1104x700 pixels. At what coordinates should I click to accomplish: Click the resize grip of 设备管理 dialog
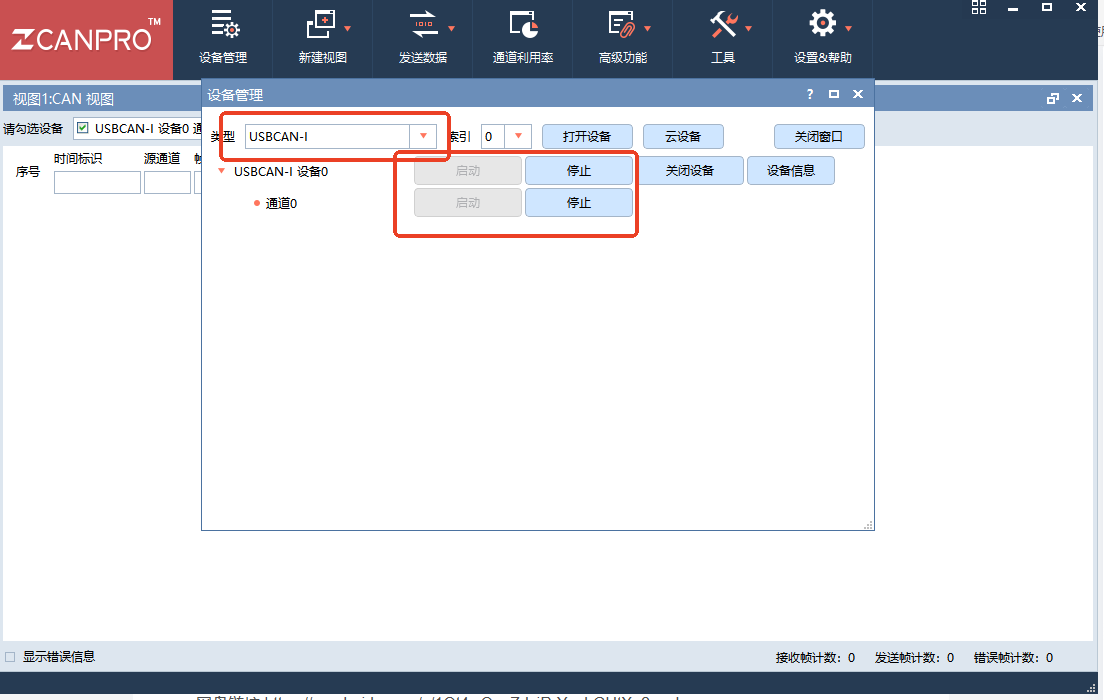[868, 525]
